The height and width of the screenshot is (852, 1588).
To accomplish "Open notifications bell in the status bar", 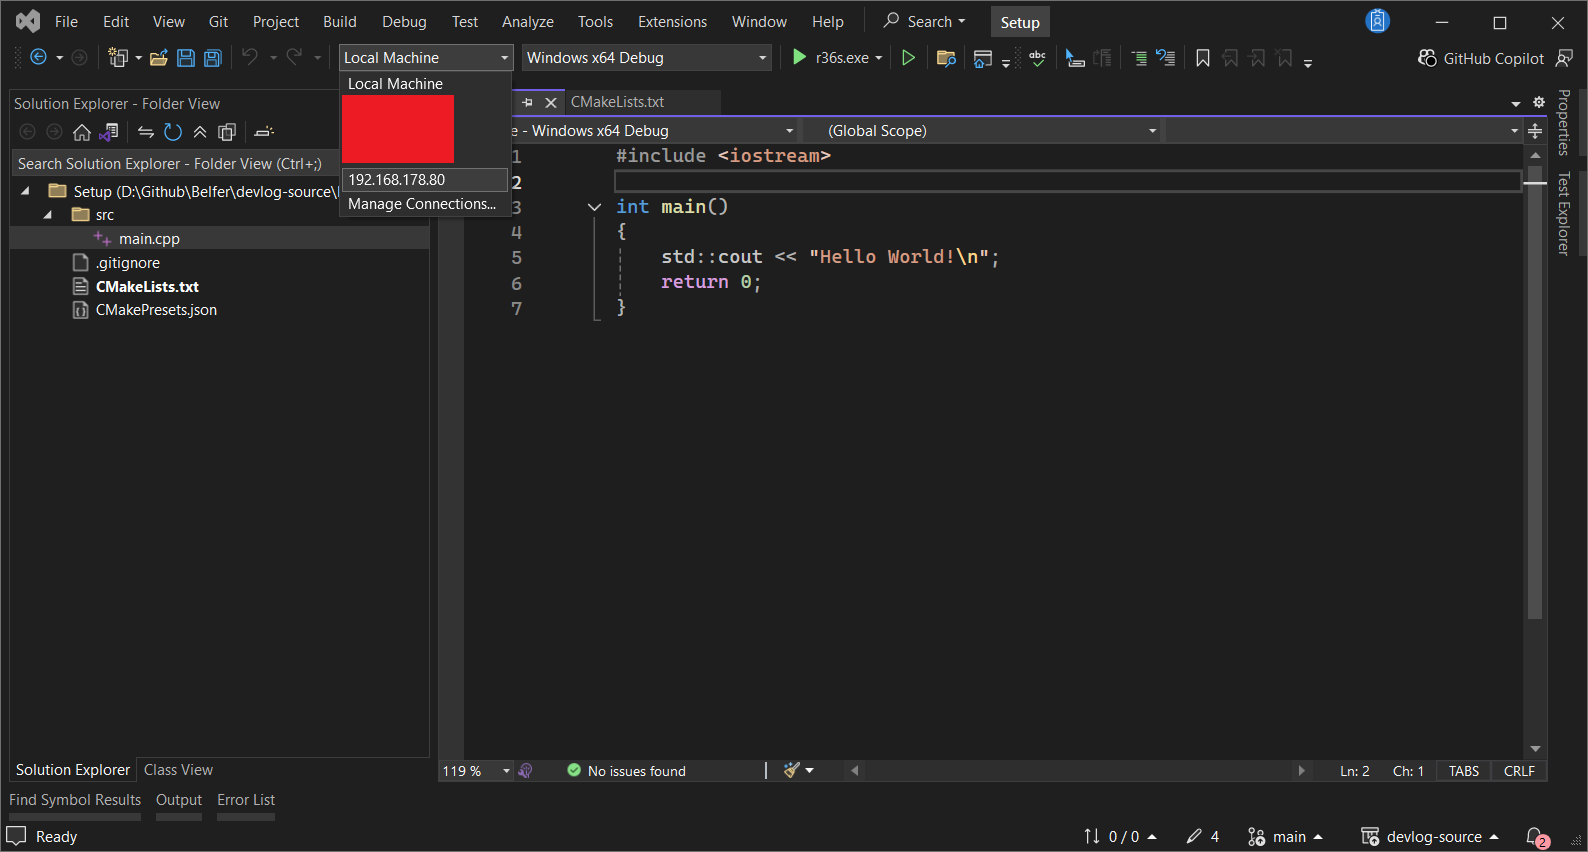I will 1536,837.
